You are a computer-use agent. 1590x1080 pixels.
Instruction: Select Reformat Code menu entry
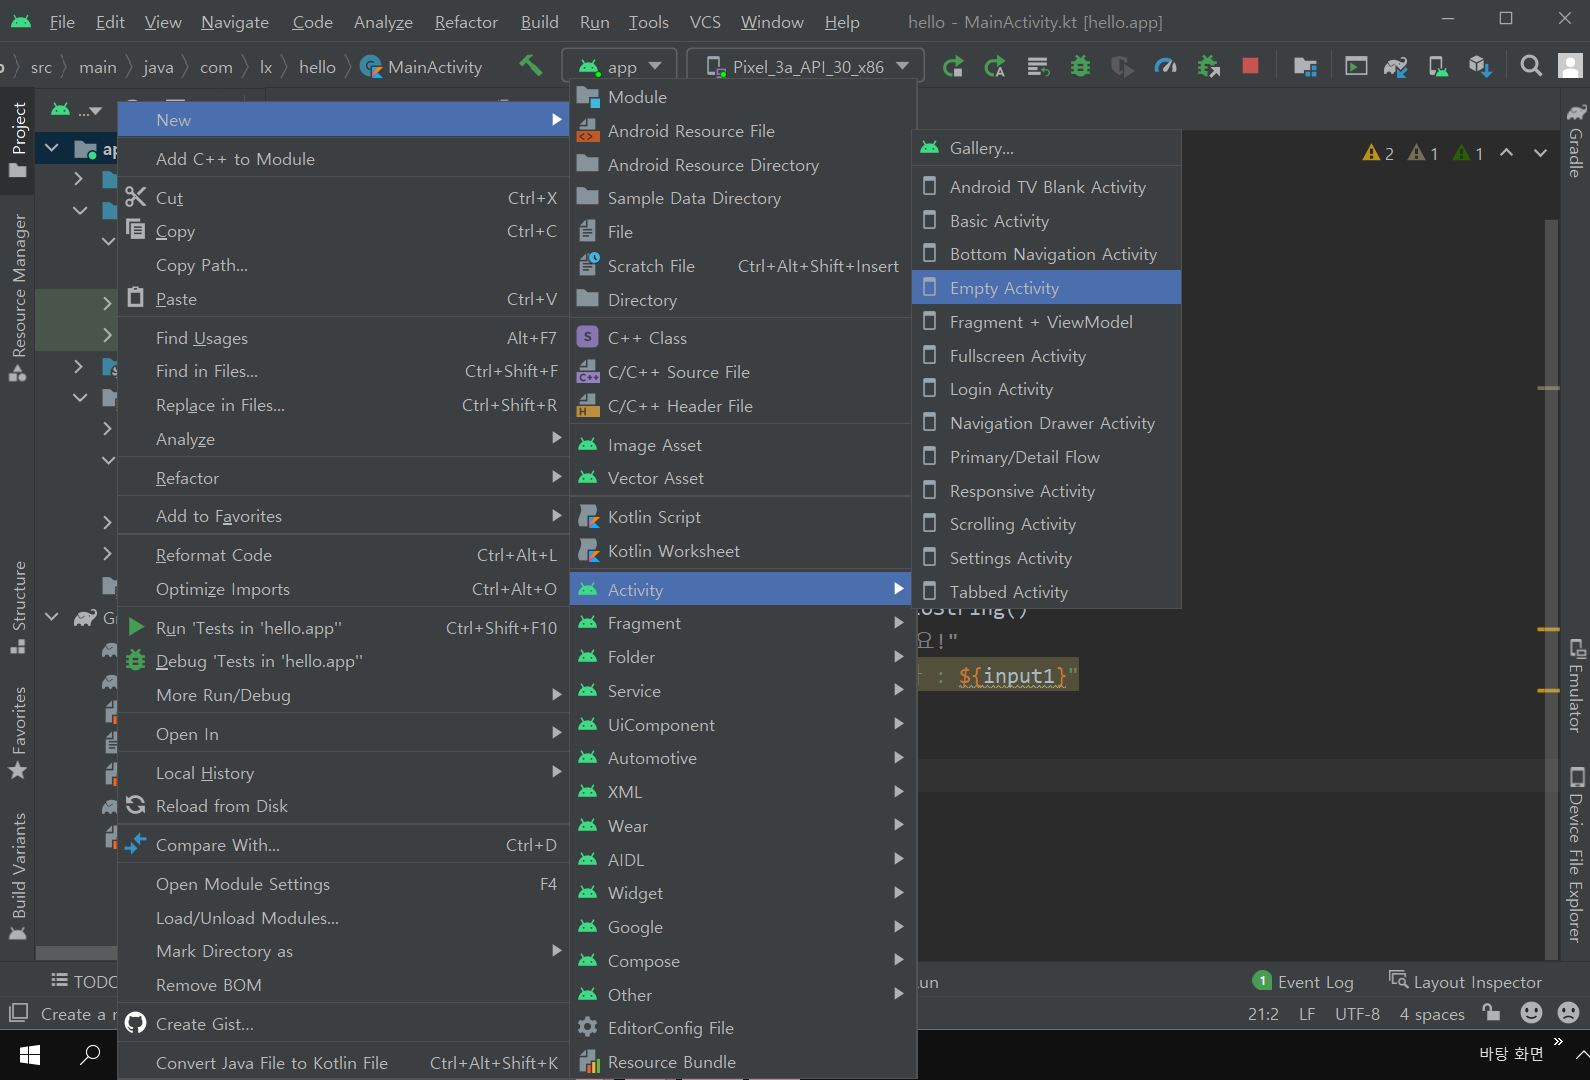coord(343,555)
